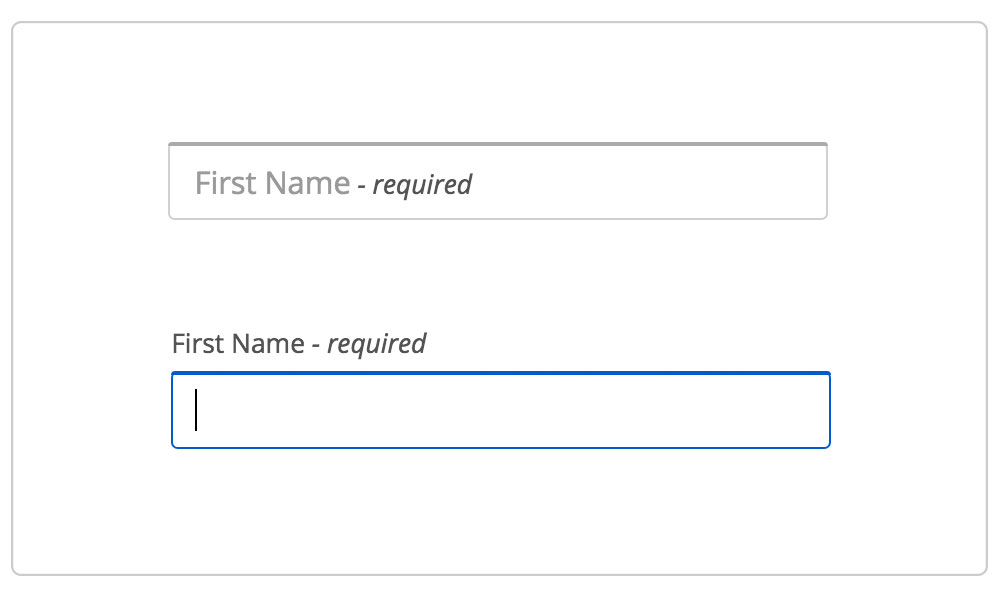Click blank card area above the gray field
The height and width of the screenshot is (600, 1000).
[498, 83]
